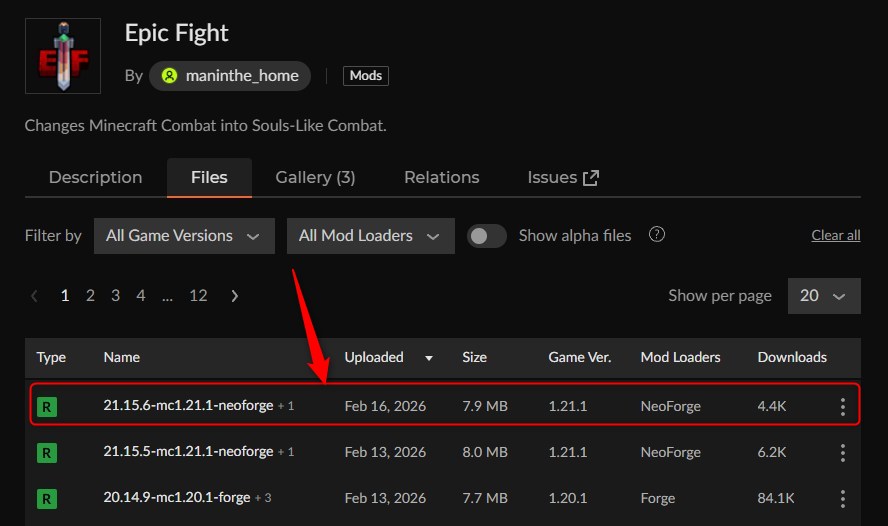This screenshot has height=526, width=888.
Task: Click the 84.1K downloads cell
Action: (x=776, y=498)
